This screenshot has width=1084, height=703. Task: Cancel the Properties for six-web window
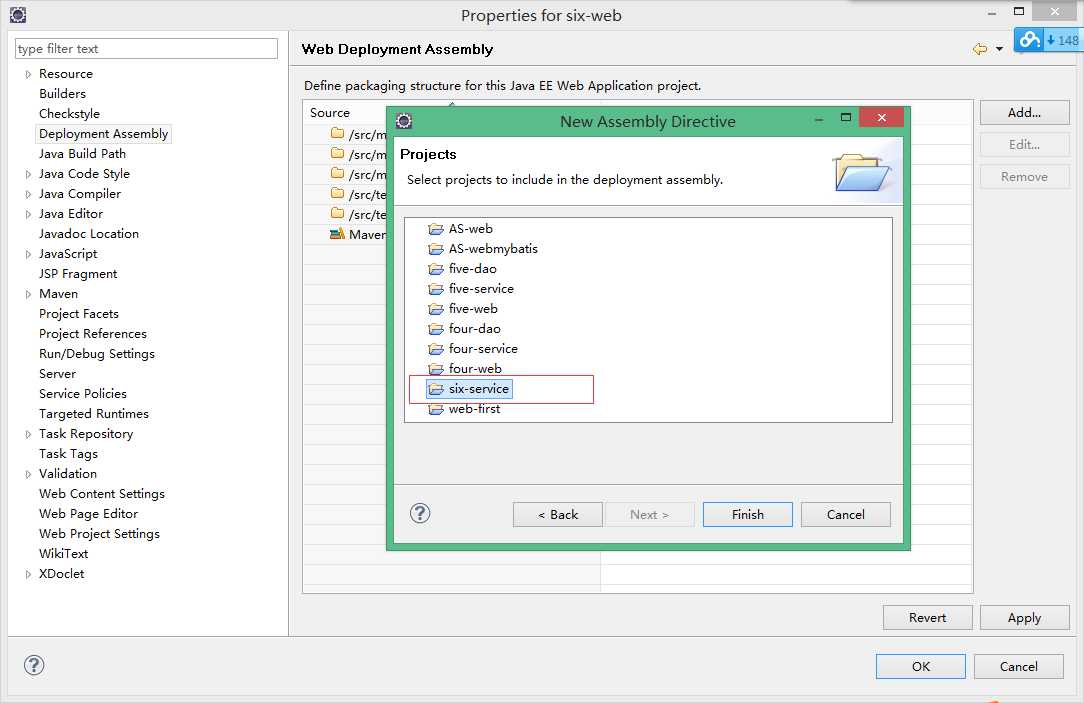point(1019,666)
